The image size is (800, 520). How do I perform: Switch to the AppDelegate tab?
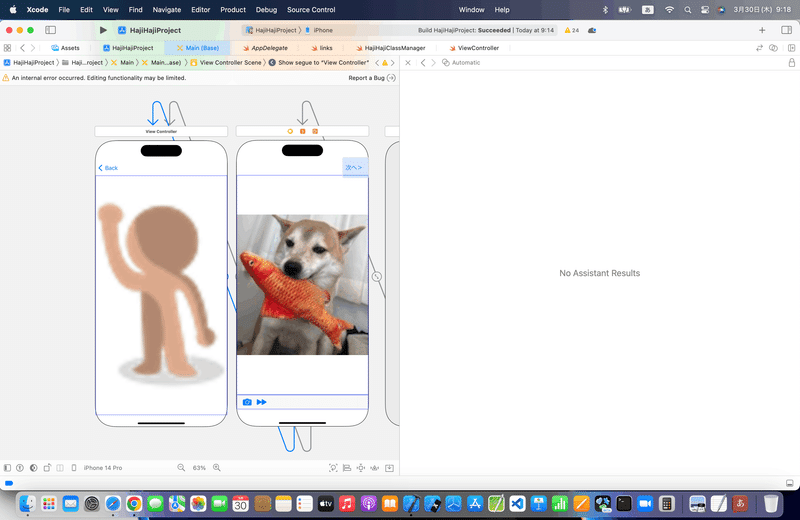(265, 48)
